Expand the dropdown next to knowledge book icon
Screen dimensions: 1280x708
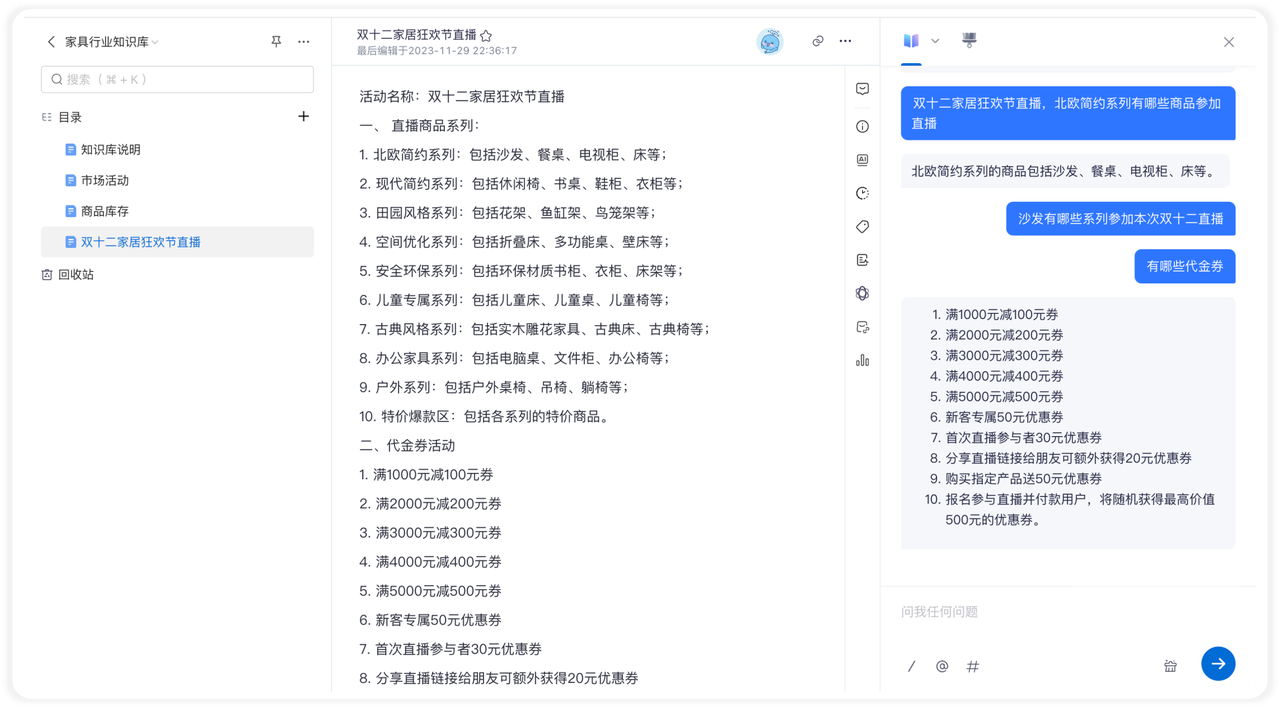(x=935, y=41)
